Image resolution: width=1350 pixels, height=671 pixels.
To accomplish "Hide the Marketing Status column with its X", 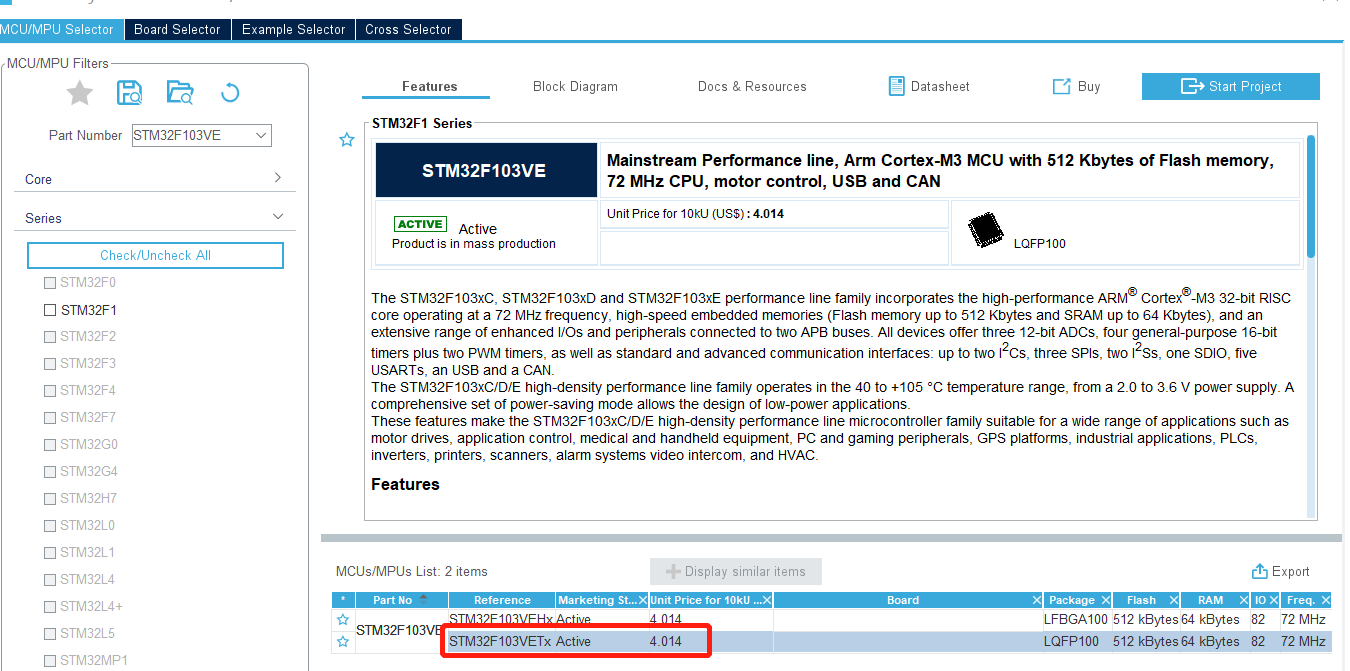I will (x=642, y=600).
